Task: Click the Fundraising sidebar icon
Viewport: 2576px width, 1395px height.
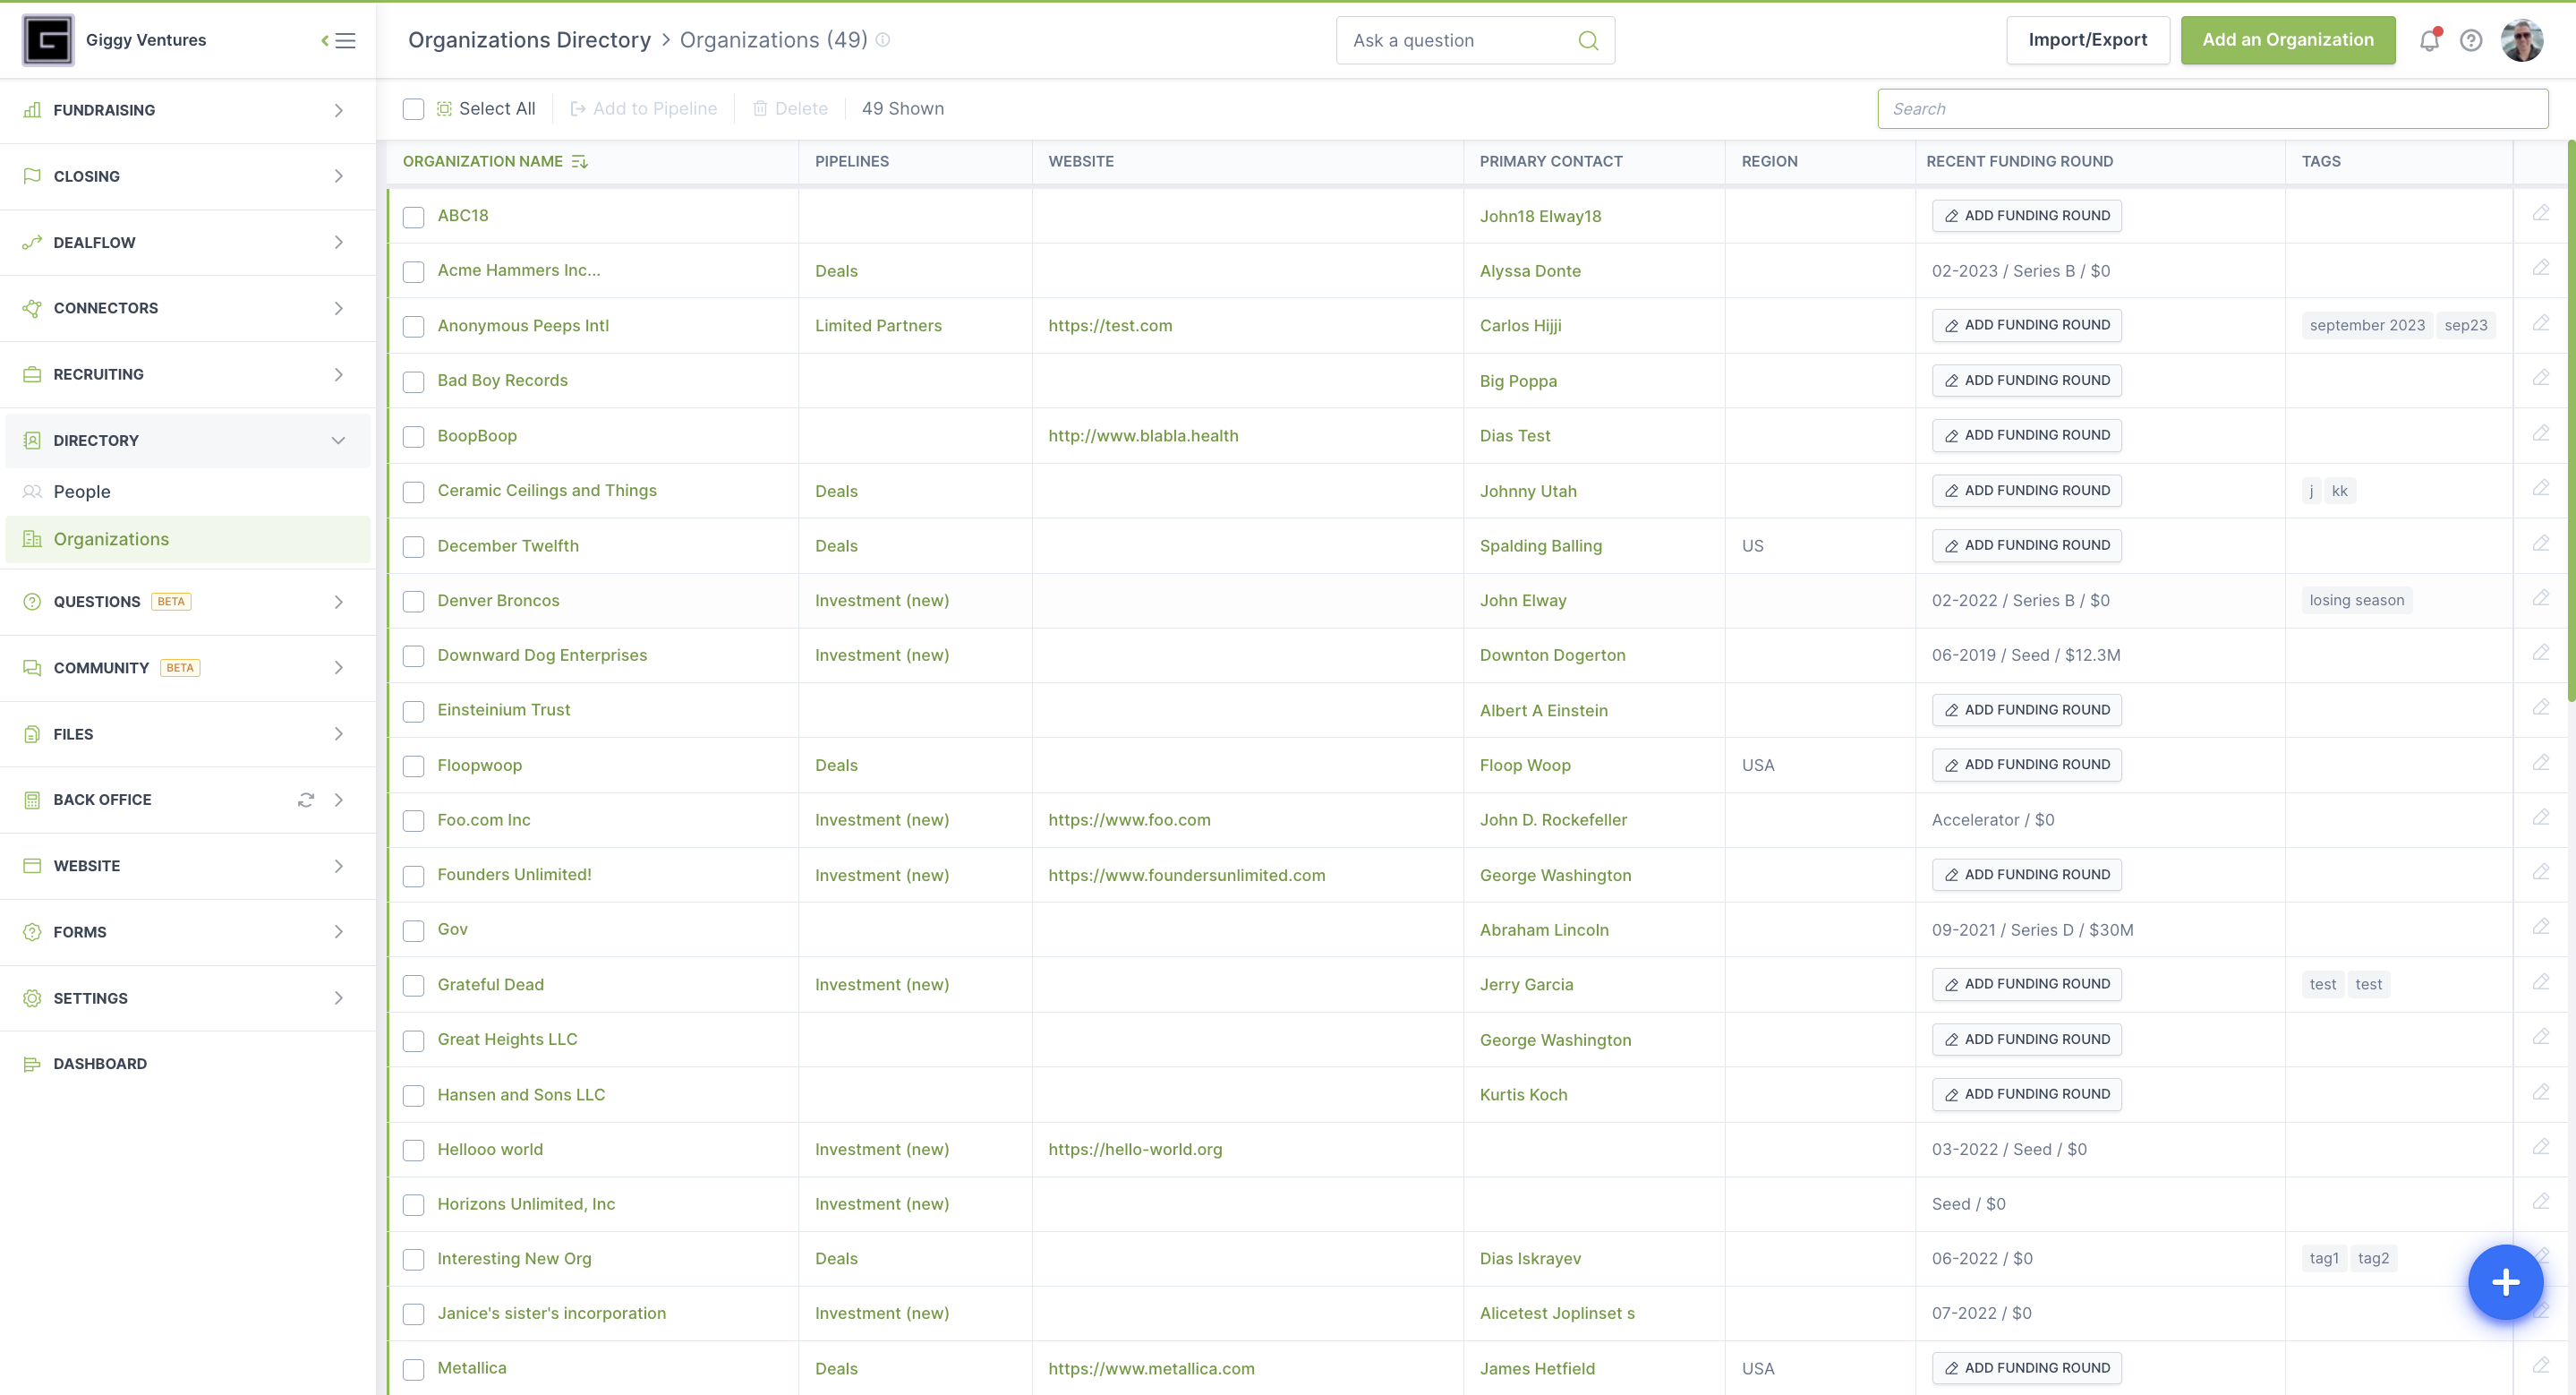Action: point(31,110)
